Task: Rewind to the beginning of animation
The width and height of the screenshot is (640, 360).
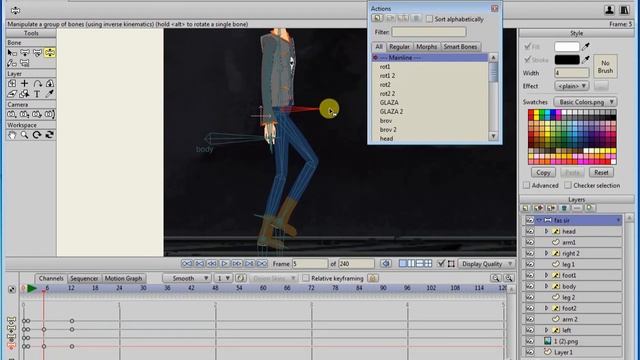Action: [187, 264]
